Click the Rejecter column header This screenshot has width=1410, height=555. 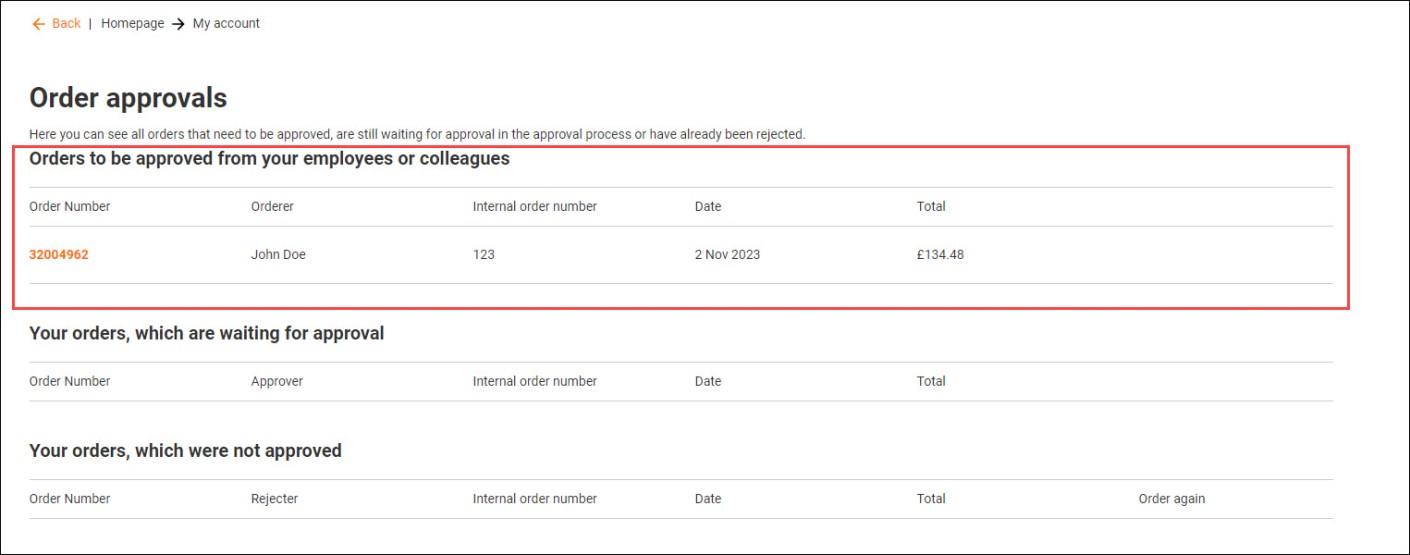click(x=274, y=499)
